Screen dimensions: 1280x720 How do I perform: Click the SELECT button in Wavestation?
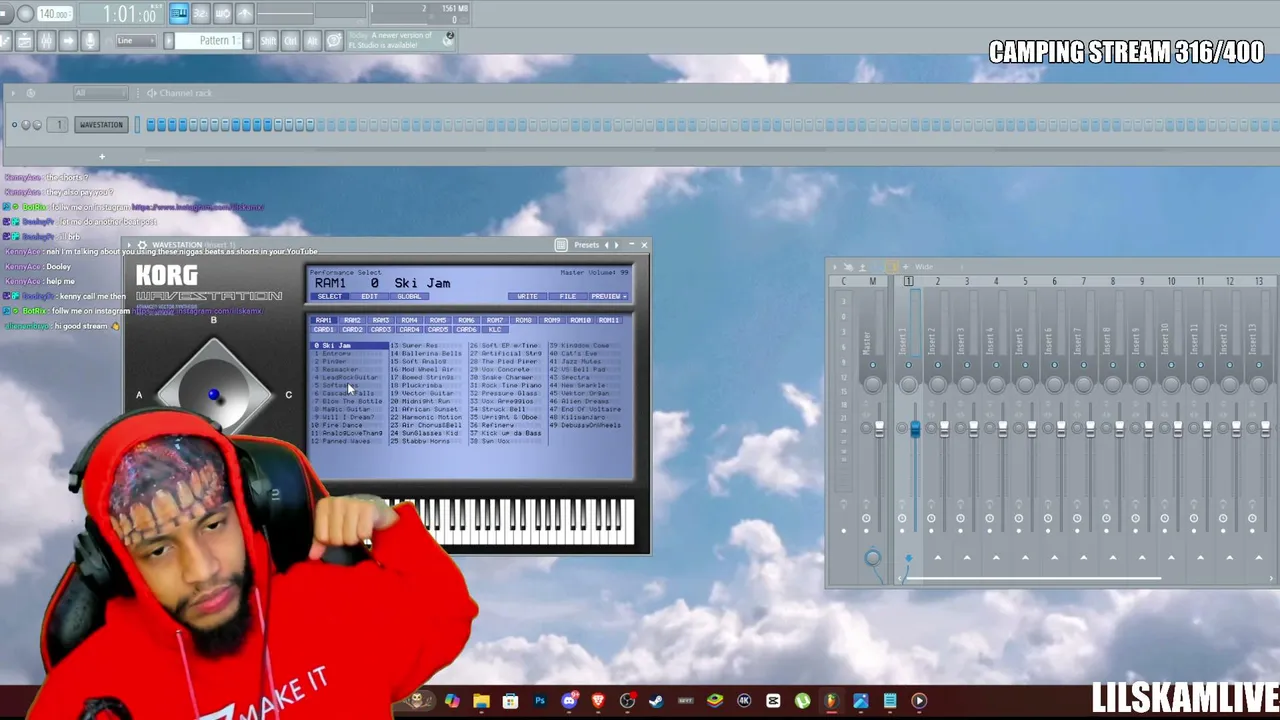[x=329, y=297]
